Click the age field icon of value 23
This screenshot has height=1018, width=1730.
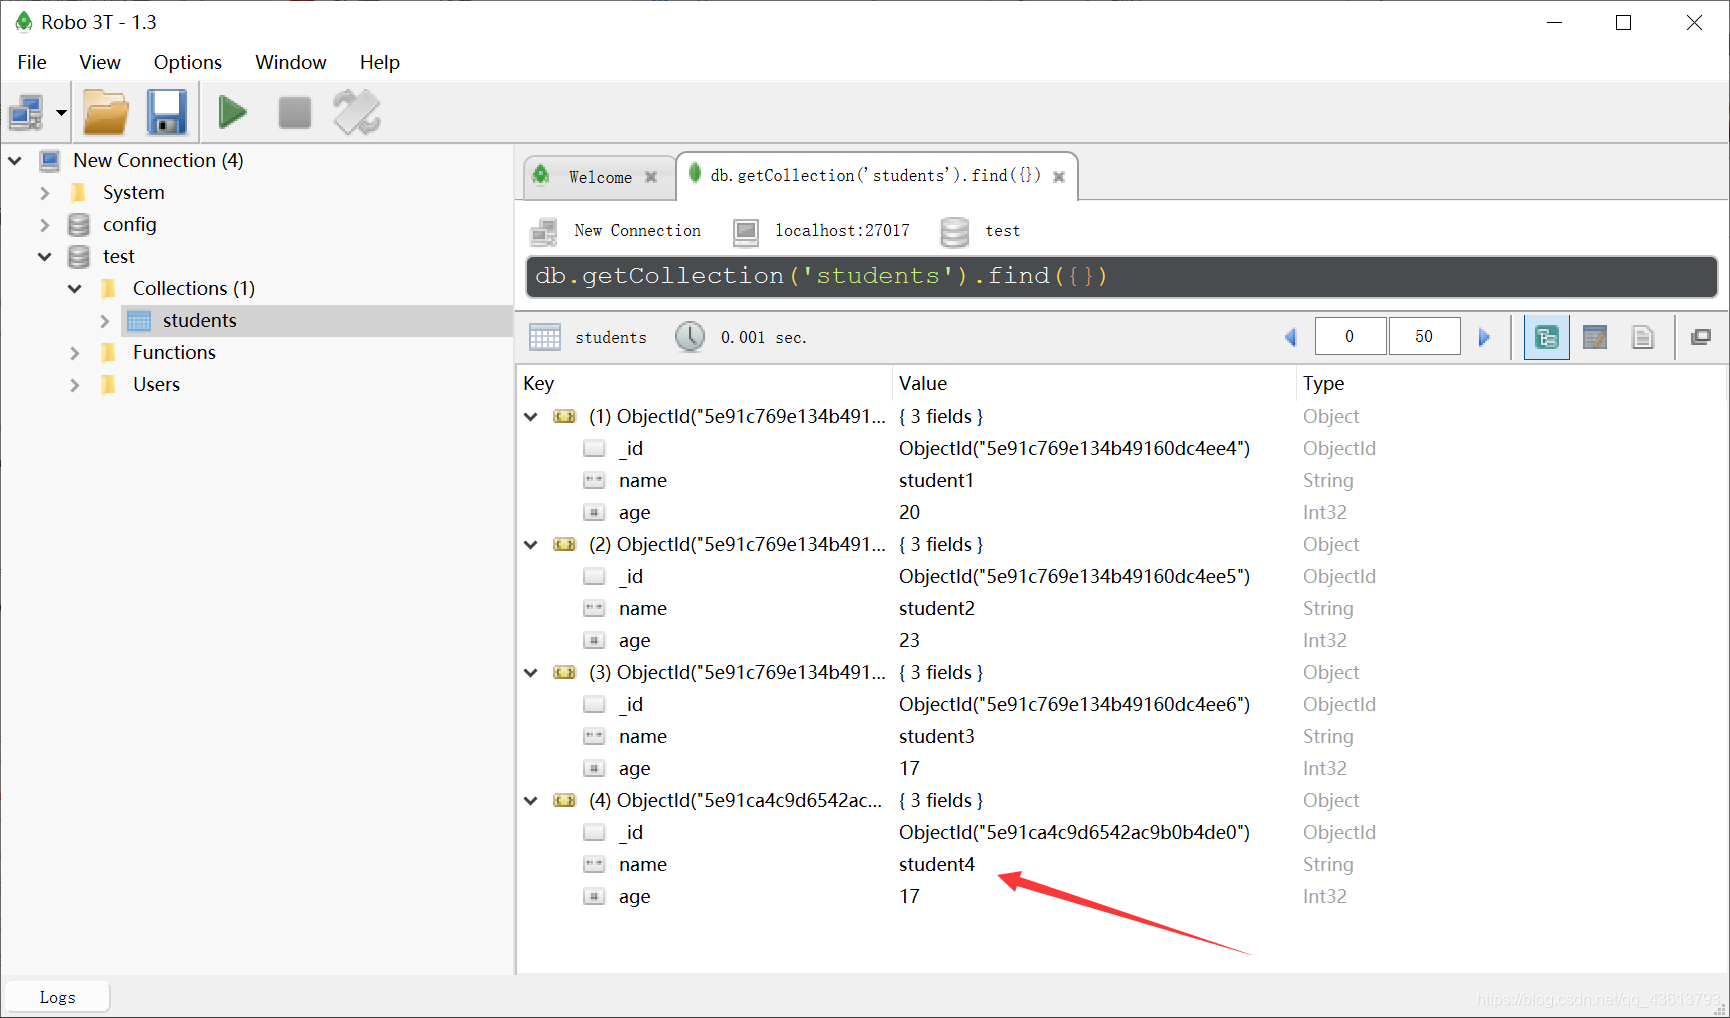[x=594, y=640]
